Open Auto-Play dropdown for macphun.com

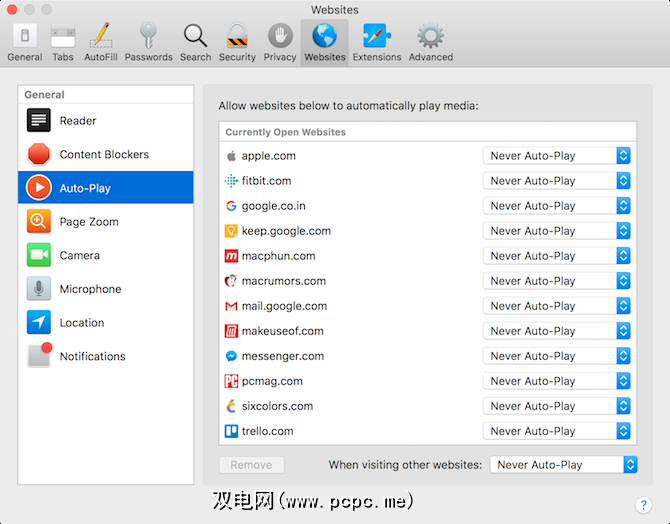pos(557,256)
